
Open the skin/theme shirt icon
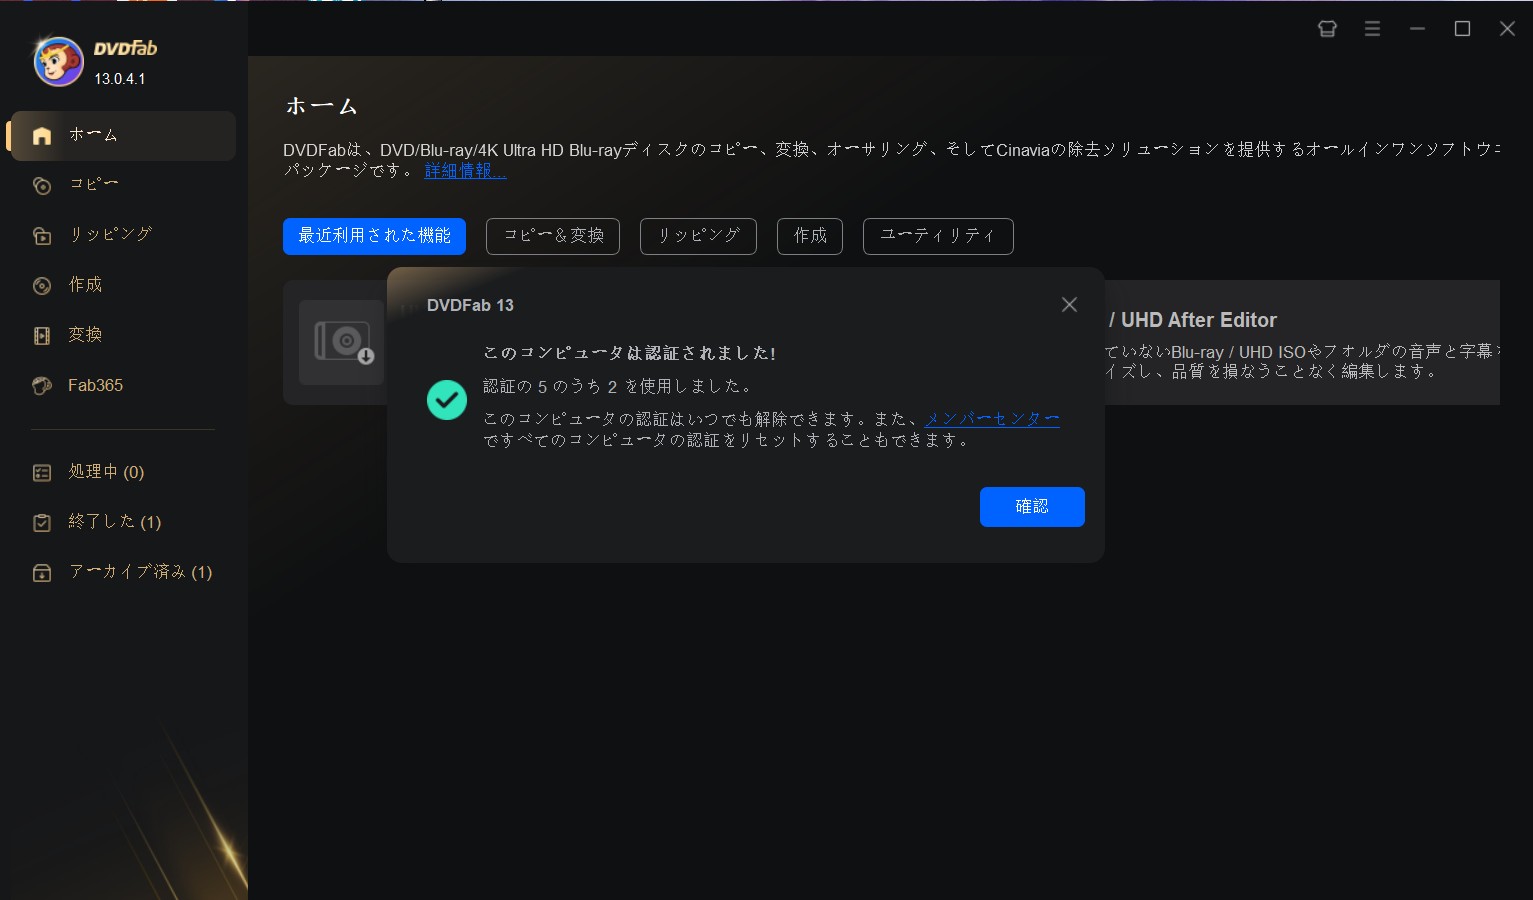(1327, 29)
